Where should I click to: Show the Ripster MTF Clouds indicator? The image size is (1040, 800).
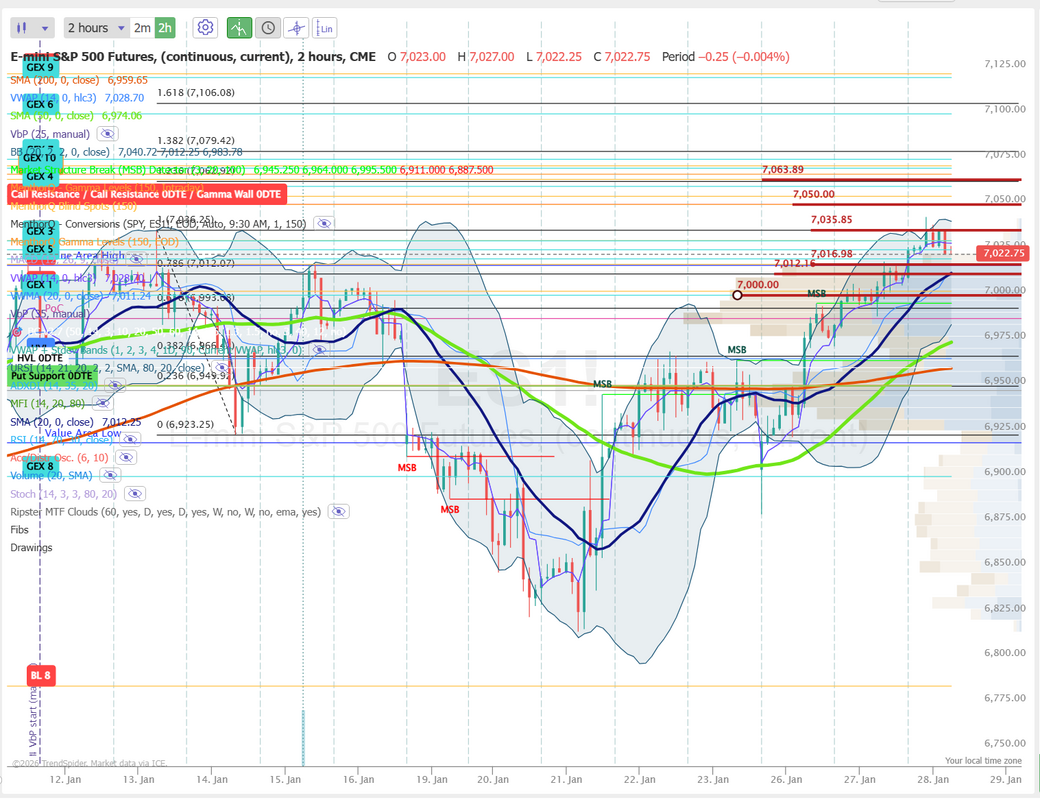339,511
